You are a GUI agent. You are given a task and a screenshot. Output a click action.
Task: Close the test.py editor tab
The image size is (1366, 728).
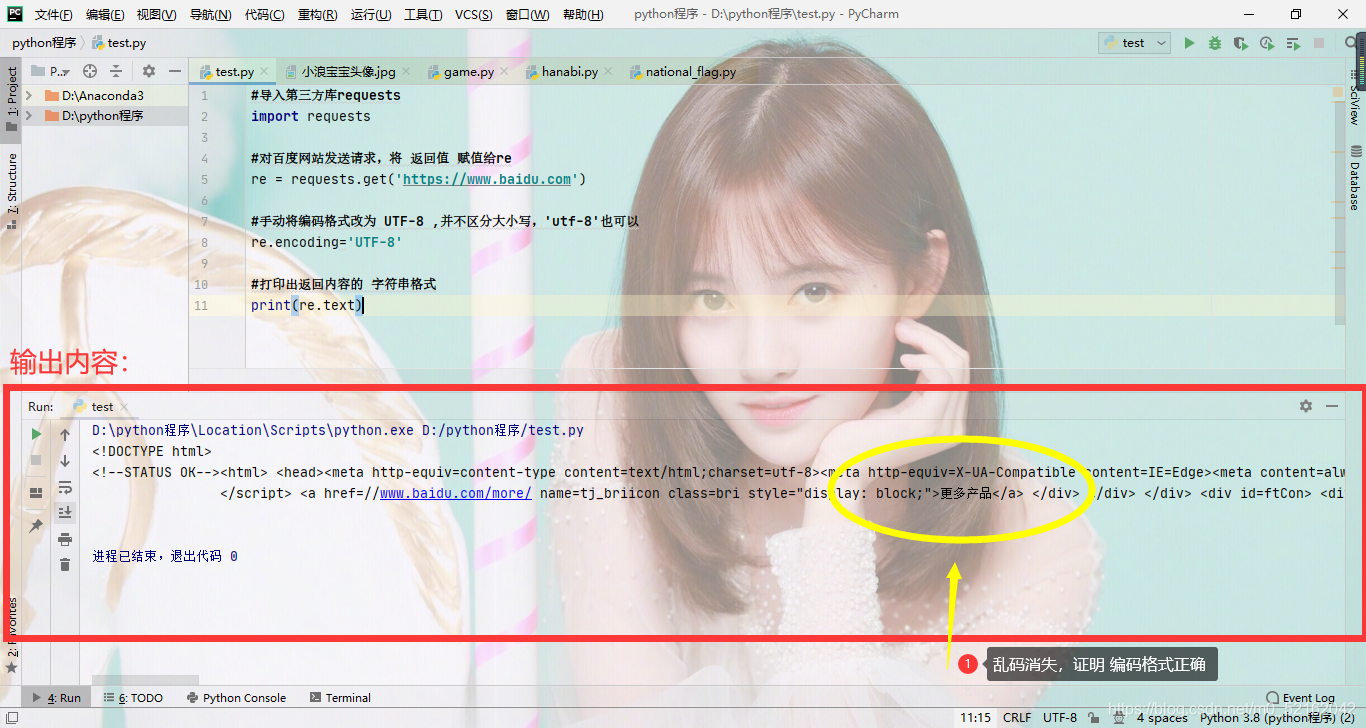click(x=265, y=72)
